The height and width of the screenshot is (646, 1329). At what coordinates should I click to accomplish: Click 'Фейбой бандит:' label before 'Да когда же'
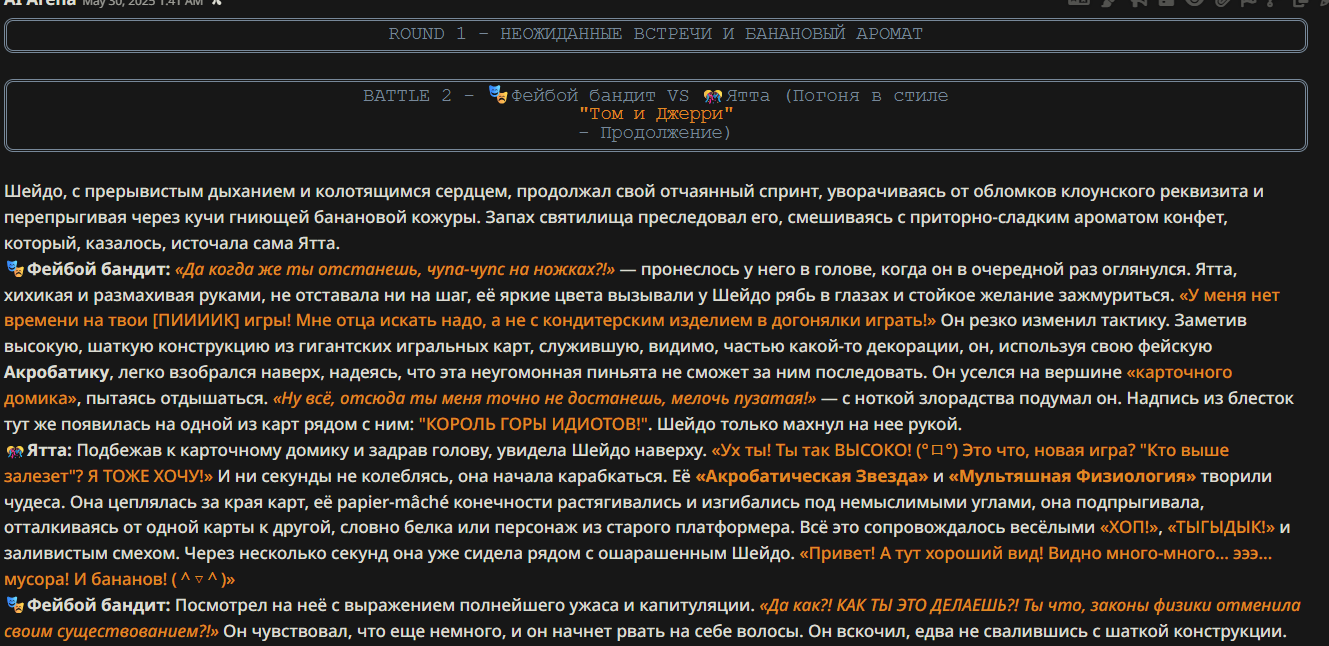tap(98, 269)
